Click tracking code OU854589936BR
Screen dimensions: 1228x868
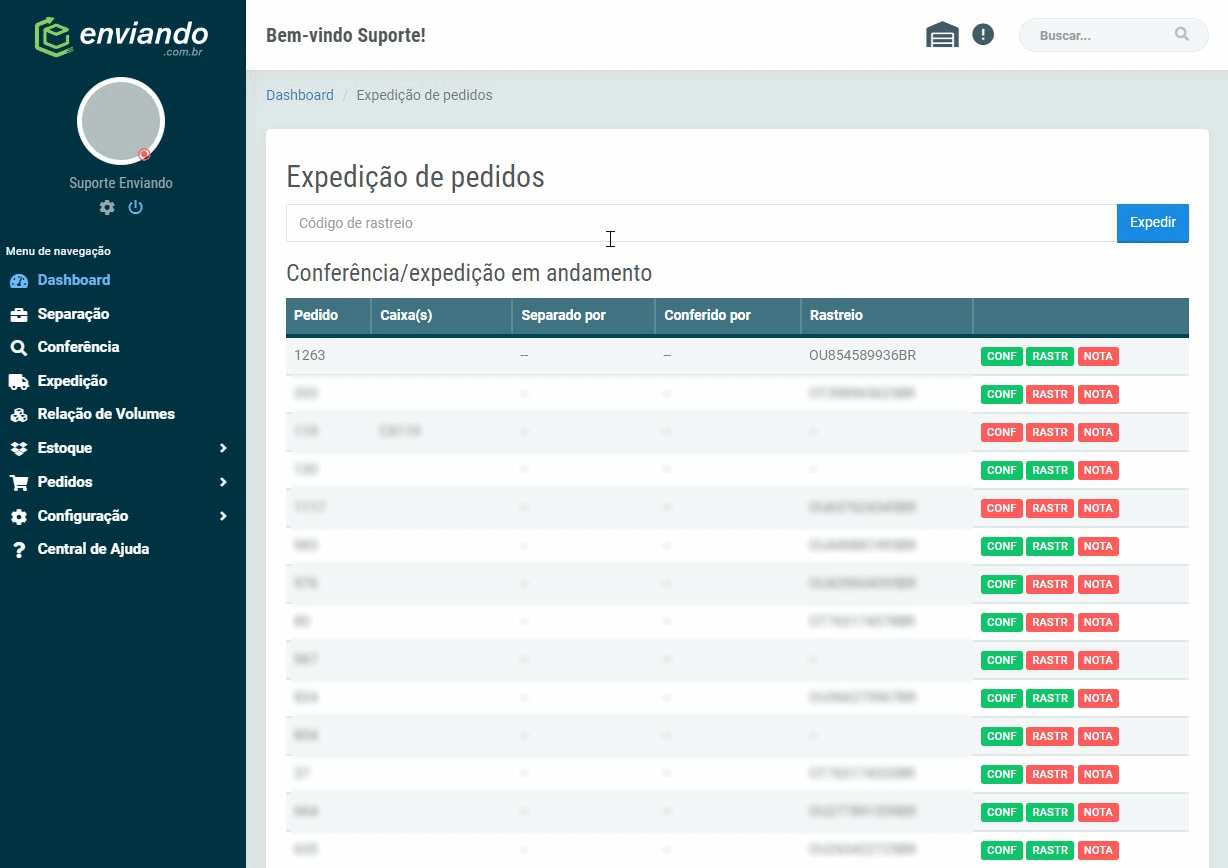(863, 355)
